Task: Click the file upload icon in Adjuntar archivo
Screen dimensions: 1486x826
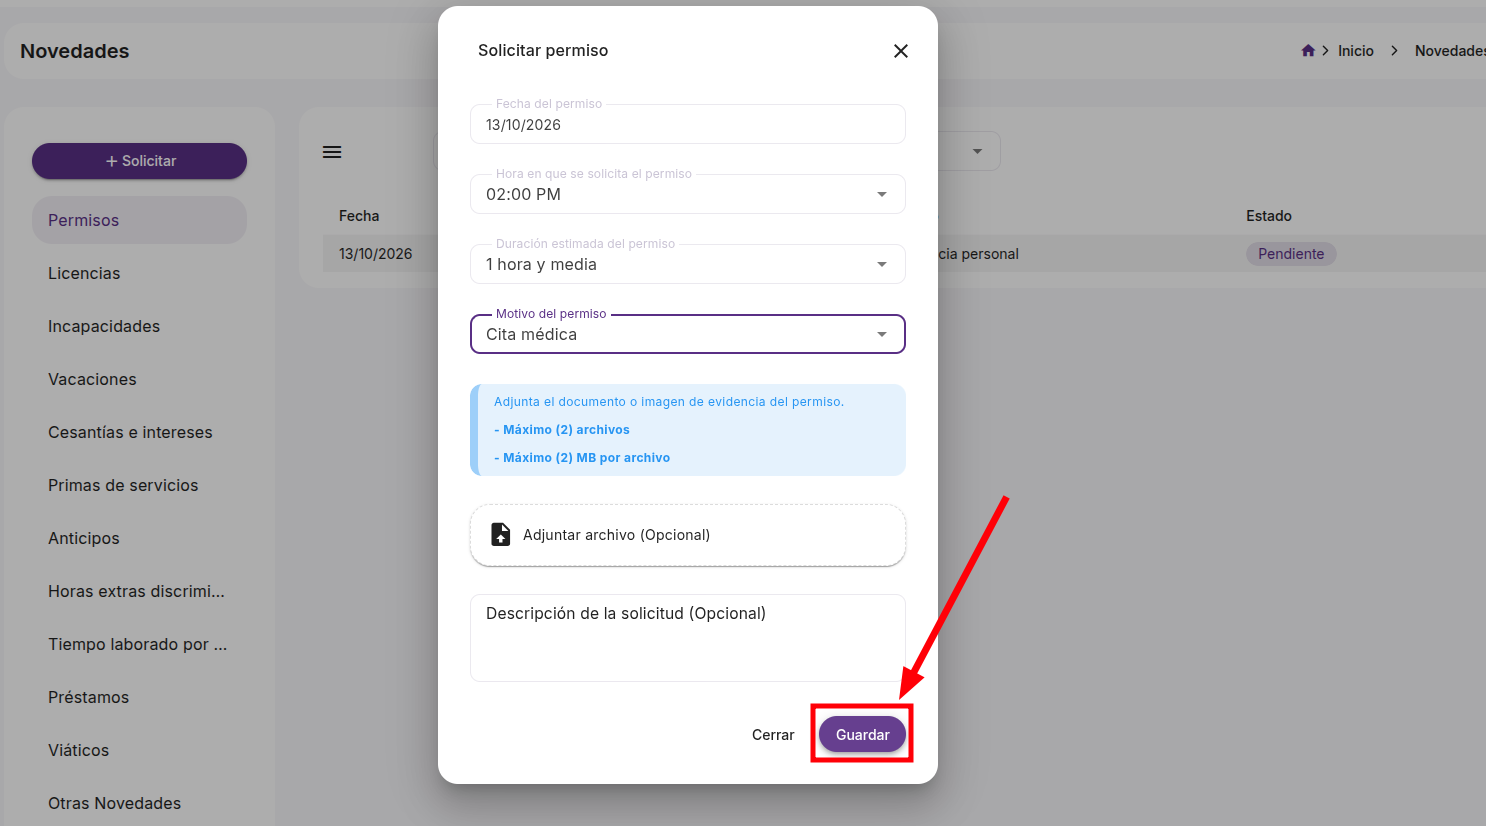Action: pyautogui.click(x=501, y=535)
